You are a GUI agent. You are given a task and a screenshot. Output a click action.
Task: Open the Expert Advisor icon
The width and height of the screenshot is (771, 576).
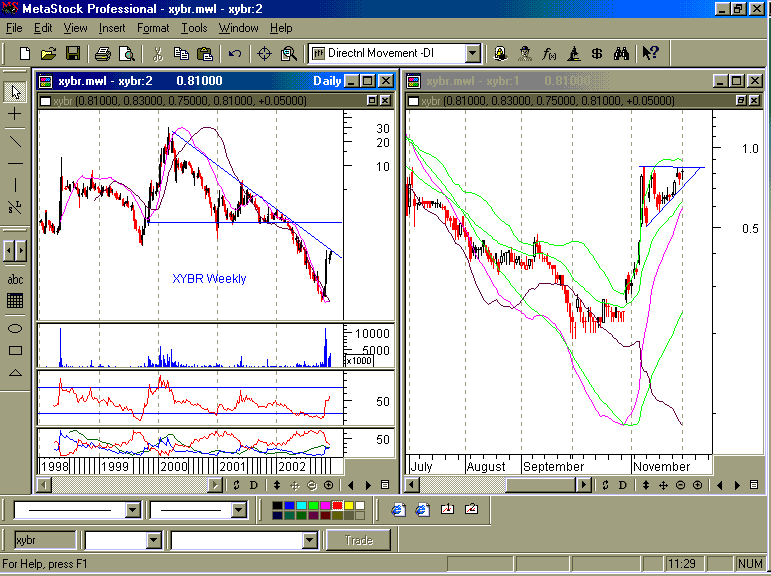coord(501,53)
